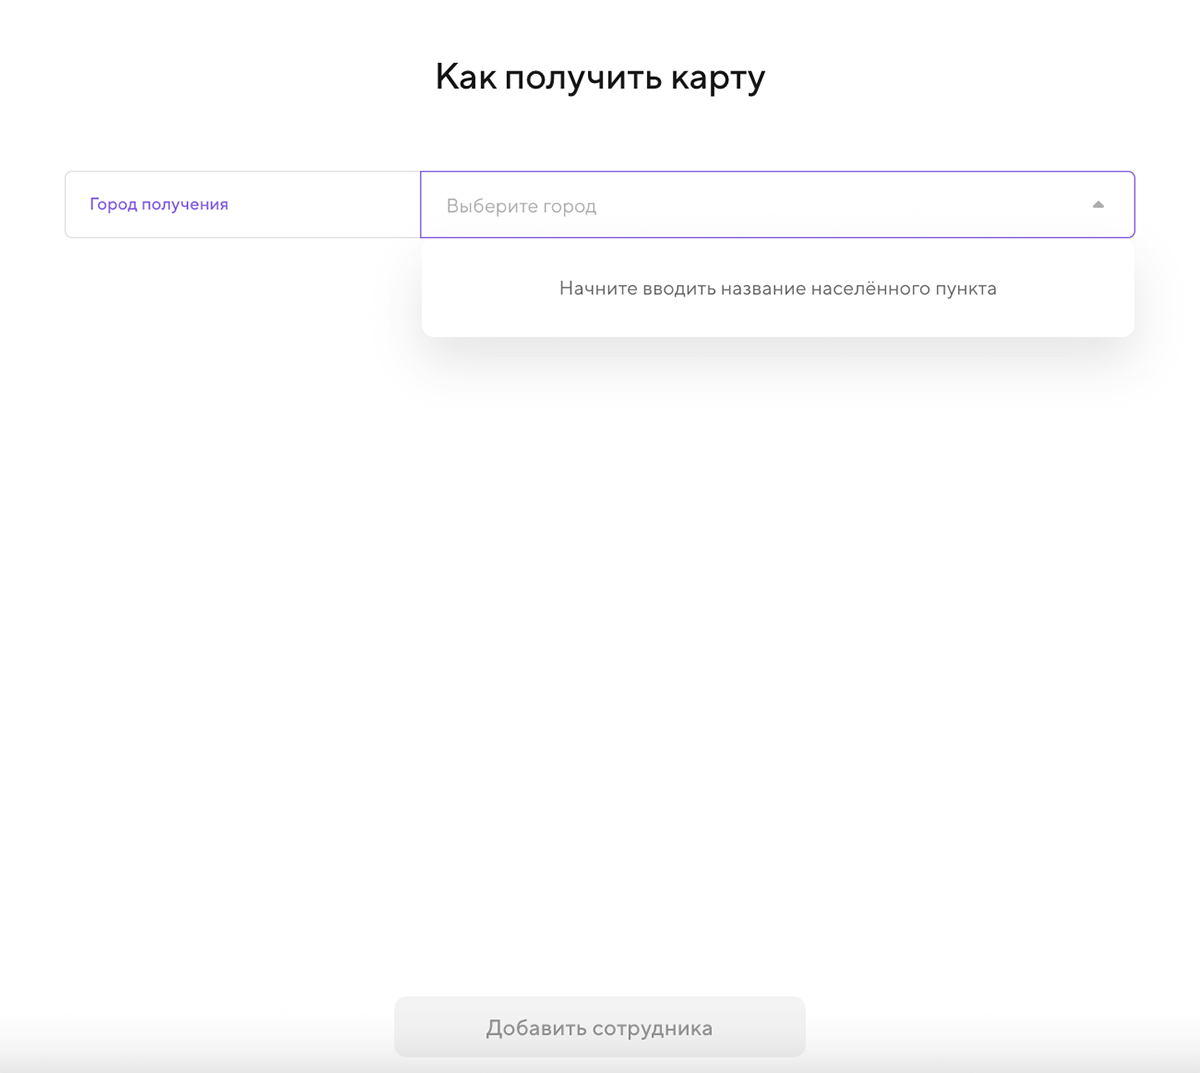Image resolution: width=1200 pixels, height=1073 pixels.
Task: Place cursor in the 'Выберите город' placeholder
Action: pos(521,206)
